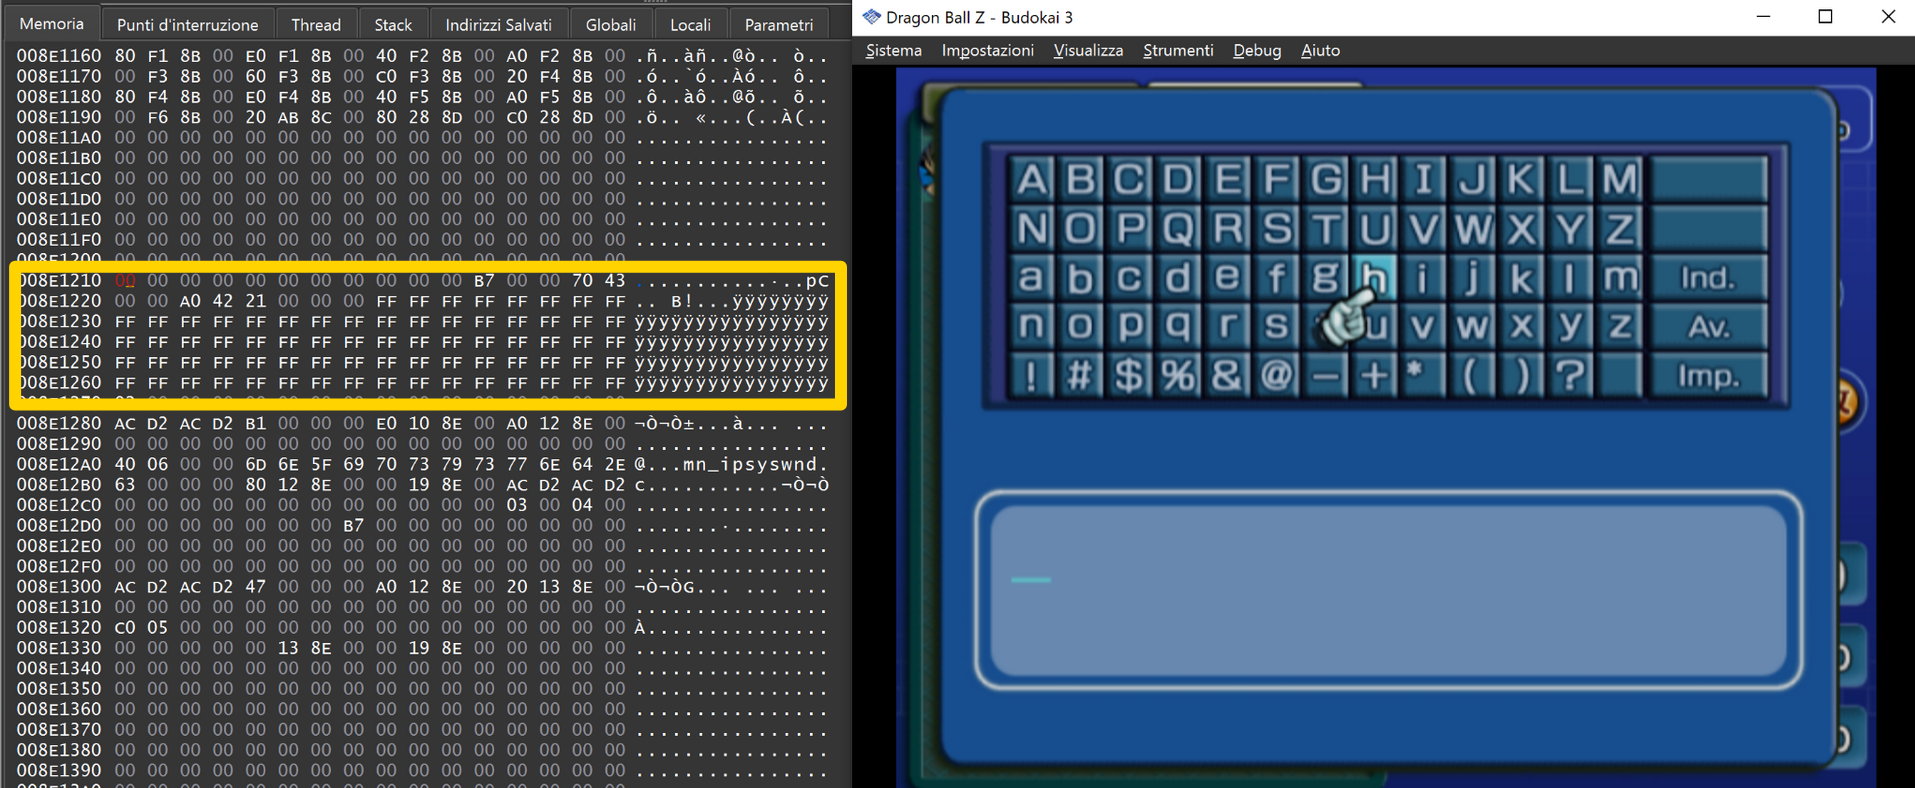Tap the lowercase m key
The height and width of the screenshot is (788, 1915).
coord(1619,277)
